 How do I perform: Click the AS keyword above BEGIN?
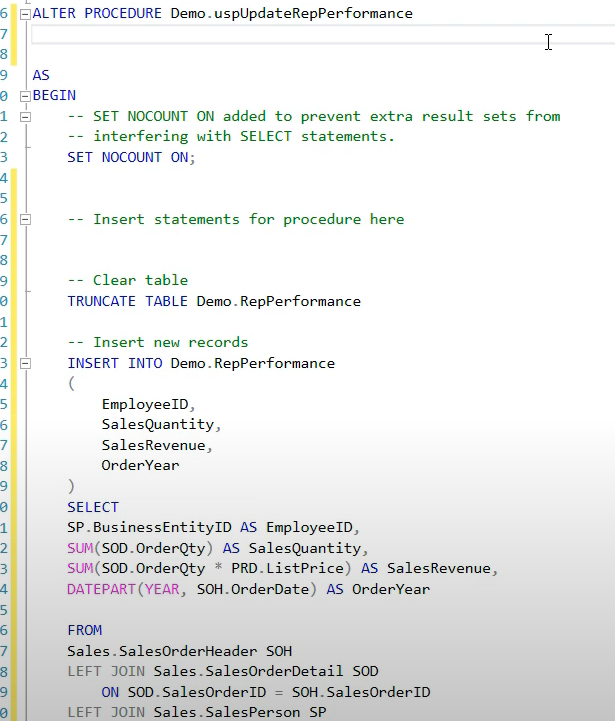click(41, 75)
